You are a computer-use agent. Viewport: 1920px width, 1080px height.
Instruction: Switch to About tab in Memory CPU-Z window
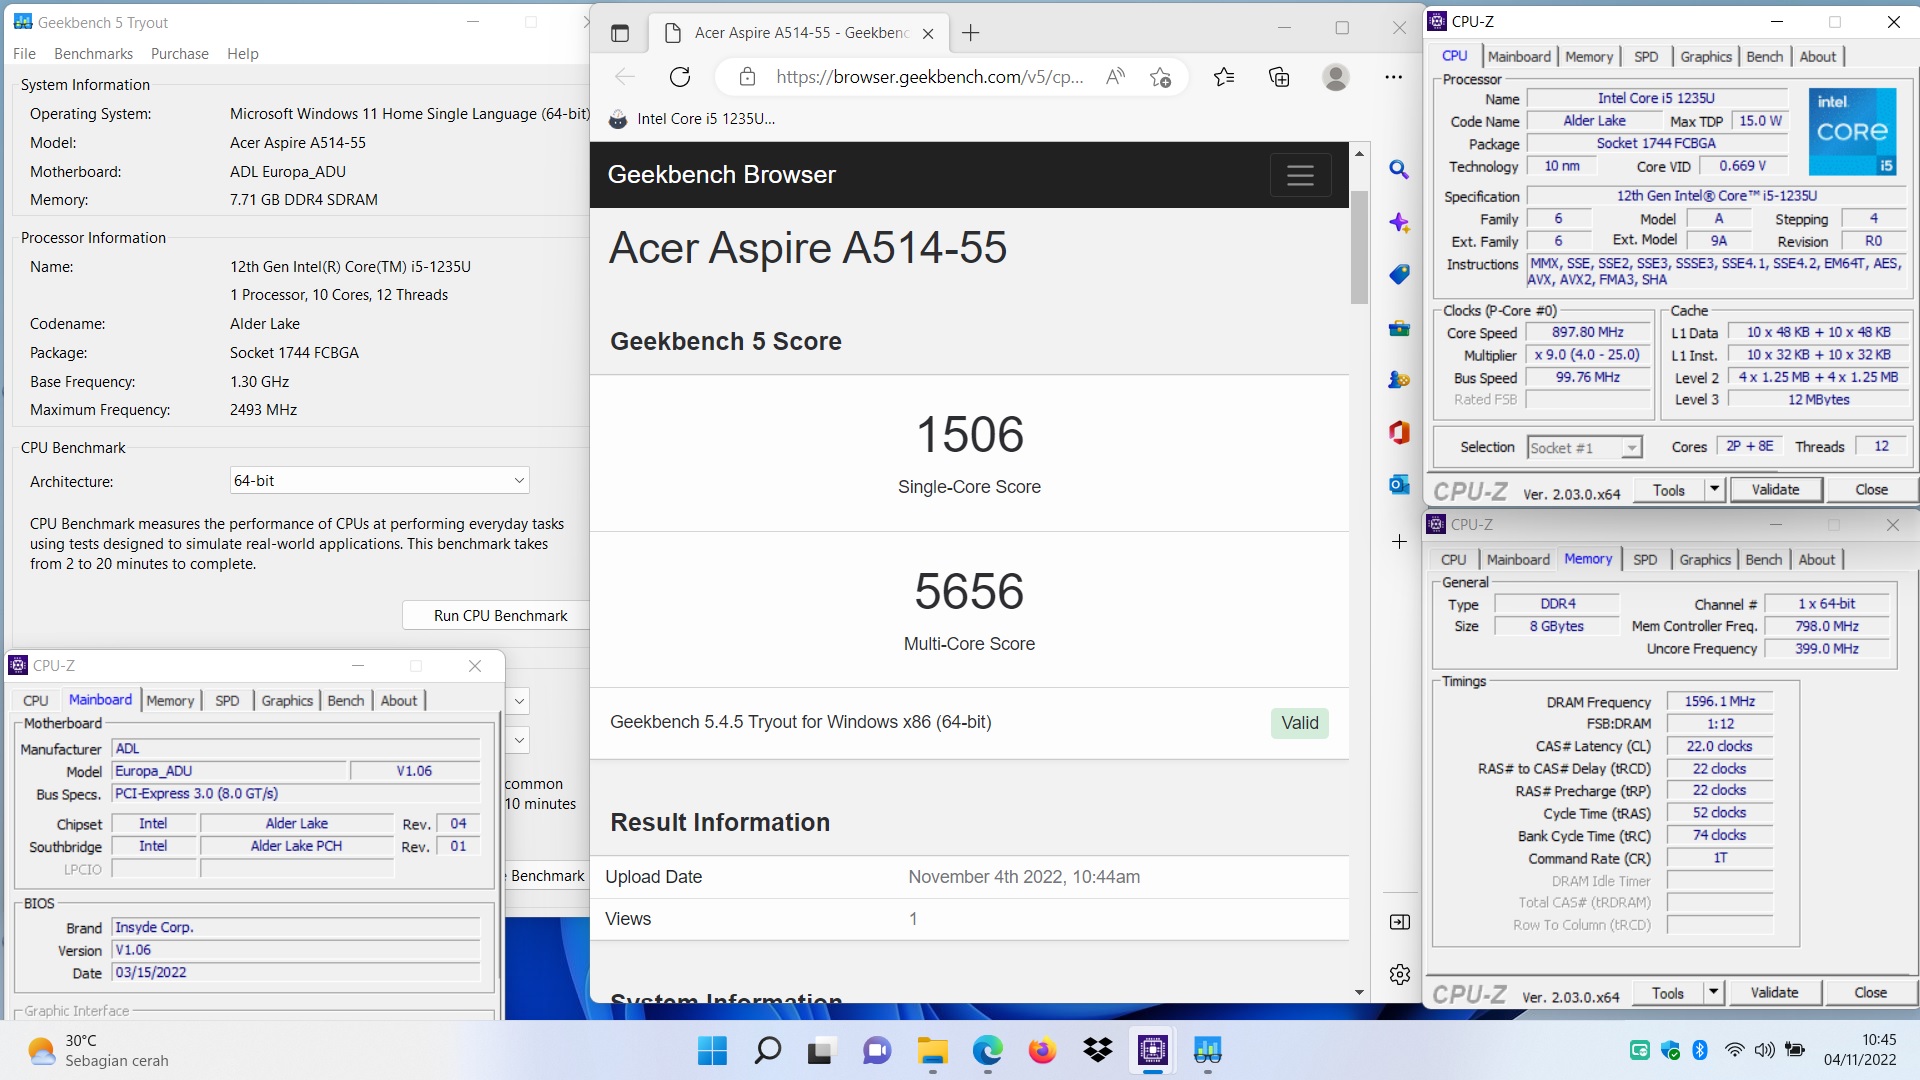tap(1816, 560)
